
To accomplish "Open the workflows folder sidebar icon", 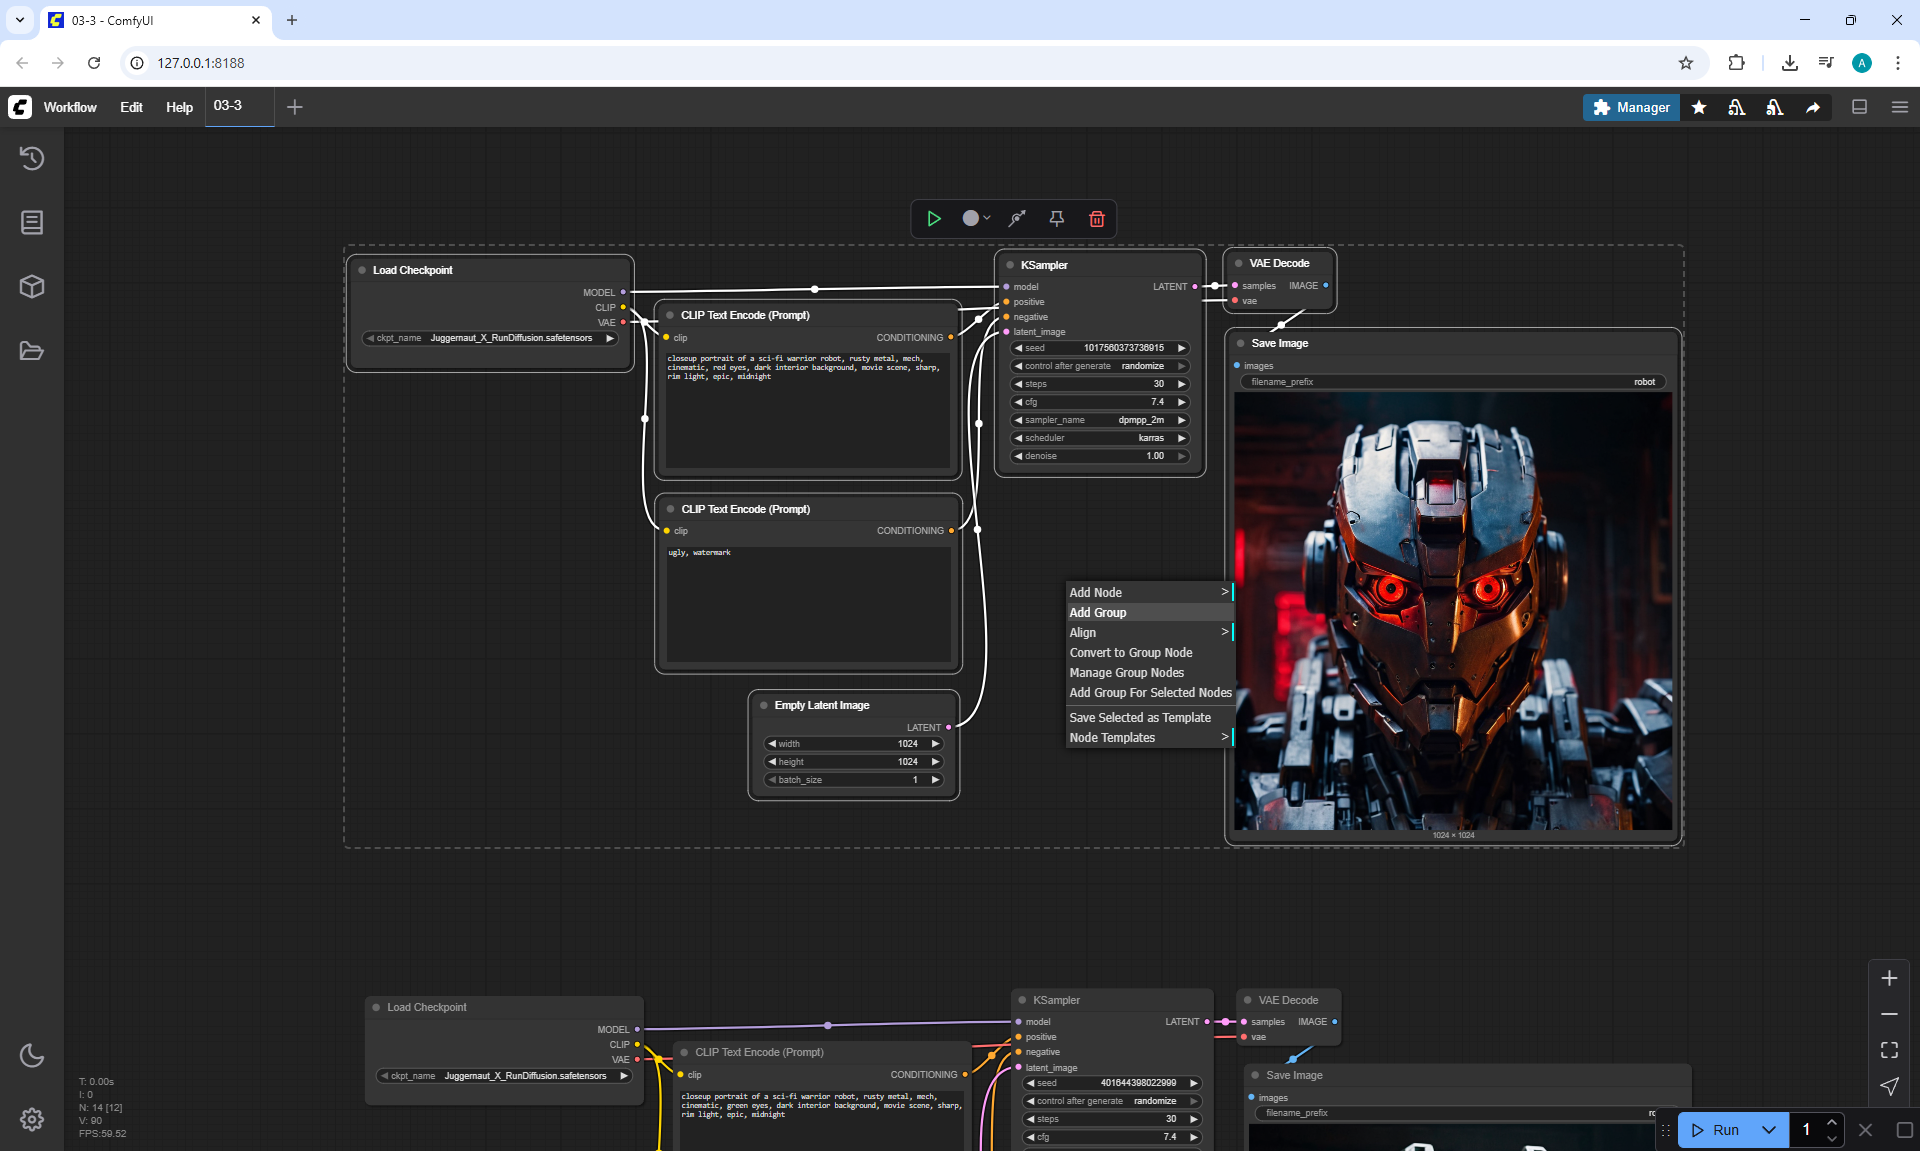I will [x=32, y=351].
